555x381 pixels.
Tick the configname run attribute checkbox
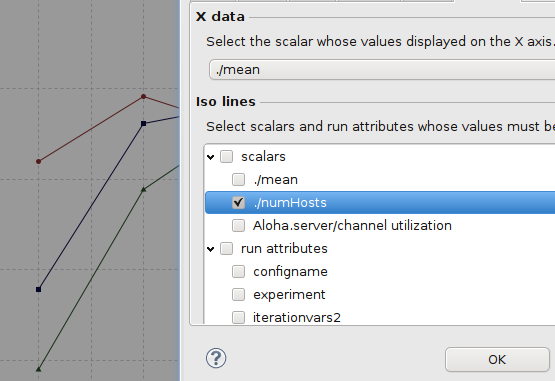pyautogui.click(x=238, y=272)
